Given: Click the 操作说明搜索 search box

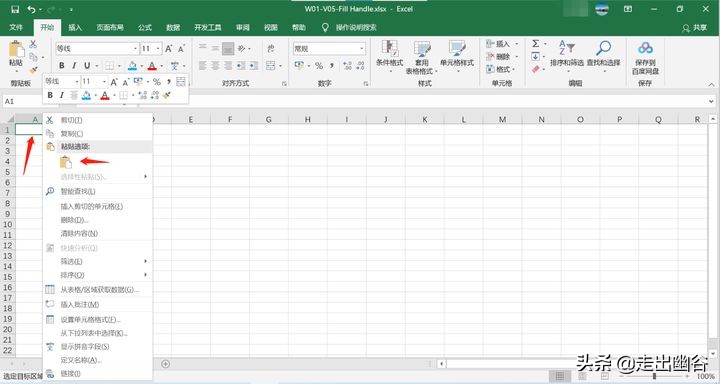Looking at the screenshot, I should coord(356,28).
